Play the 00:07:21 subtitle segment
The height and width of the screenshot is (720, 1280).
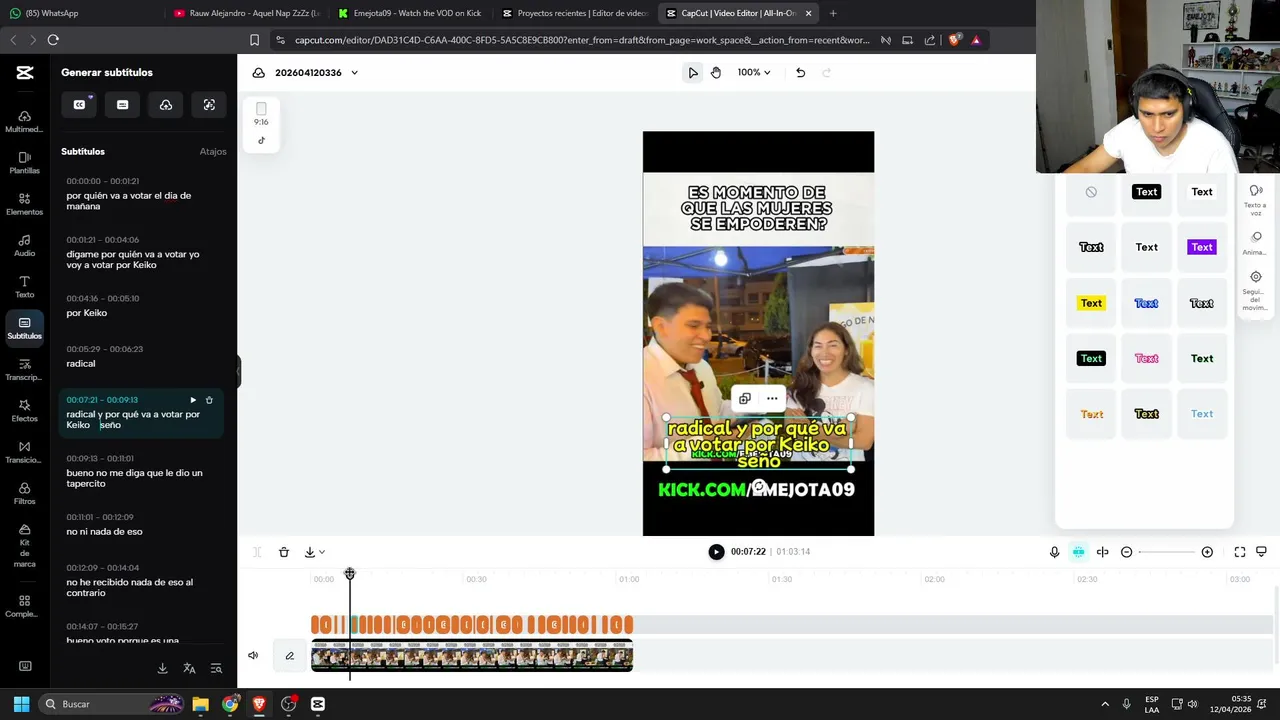click(x=193, y=400)
